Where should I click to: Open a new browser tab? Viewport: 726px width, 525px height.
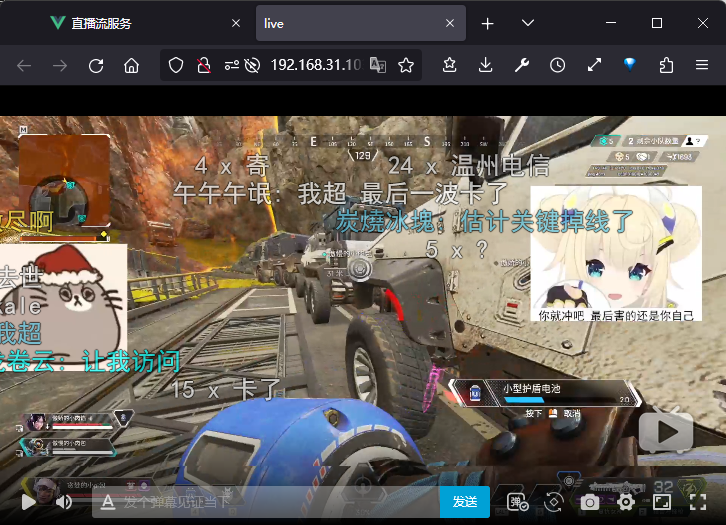point(487,23)
